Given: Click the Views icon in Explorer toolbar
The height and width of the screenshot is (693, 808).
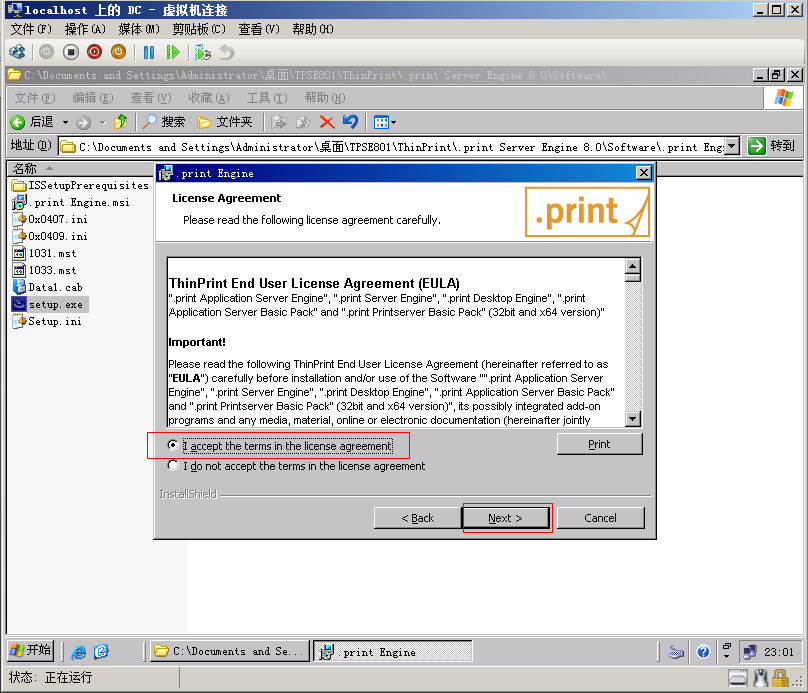Looking at the screenshot, I should pyautogui.click(x=381, y=122).
